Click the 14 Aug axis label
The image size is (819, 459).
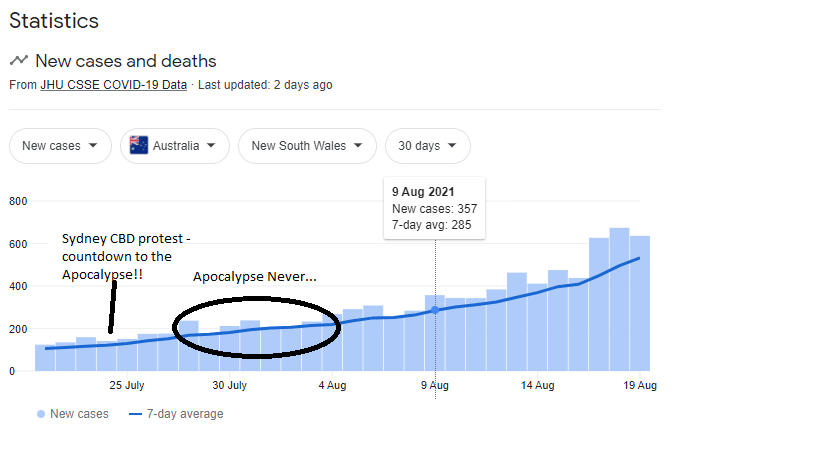(537, 385)
